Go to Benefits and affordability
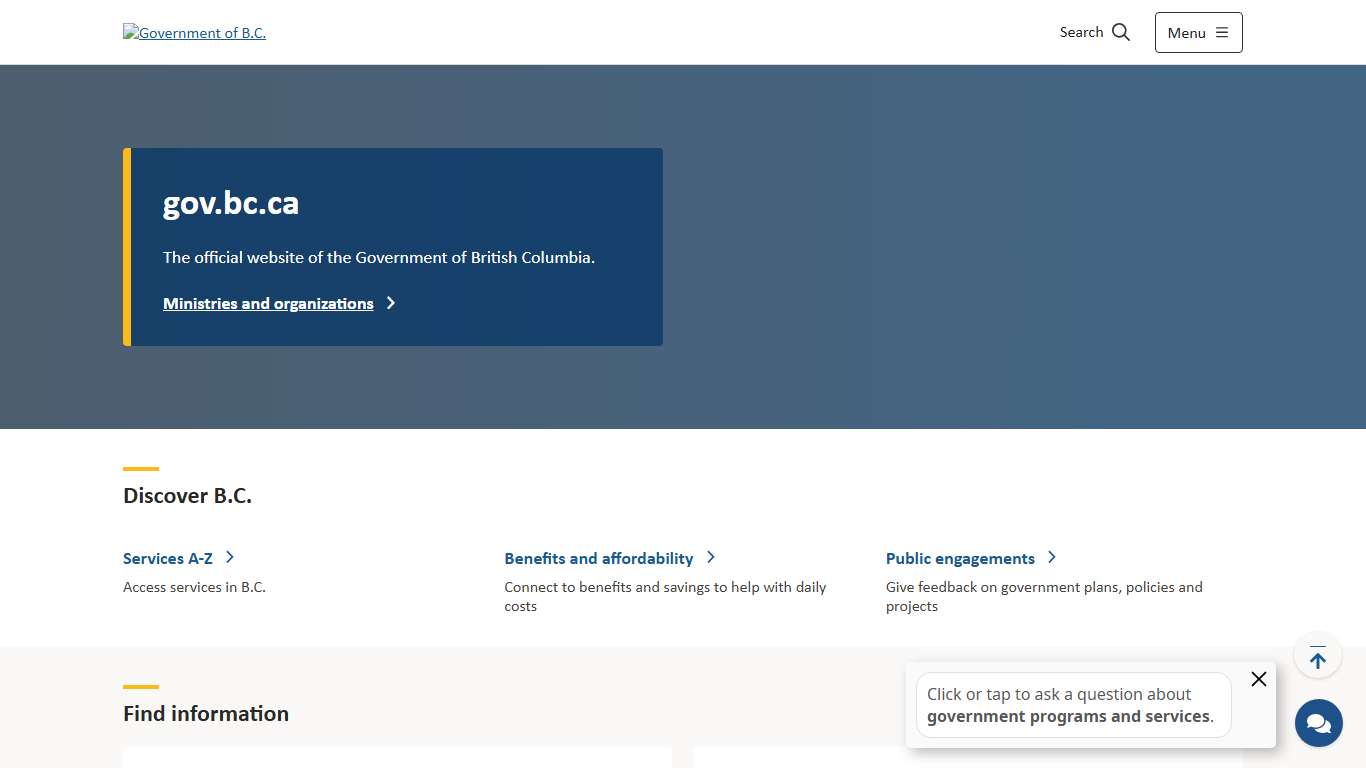 tap(598, 559)
